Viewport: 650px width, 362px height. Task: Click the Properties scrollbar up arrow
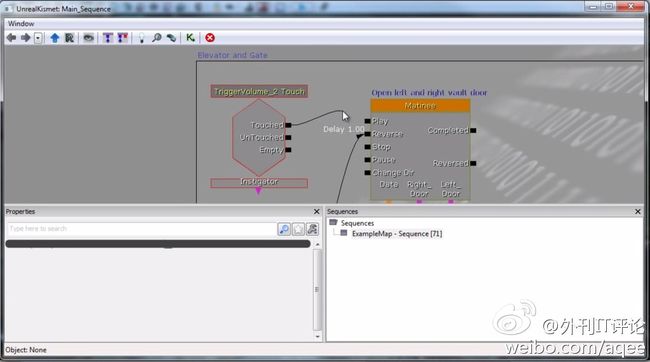coord(318,244)
